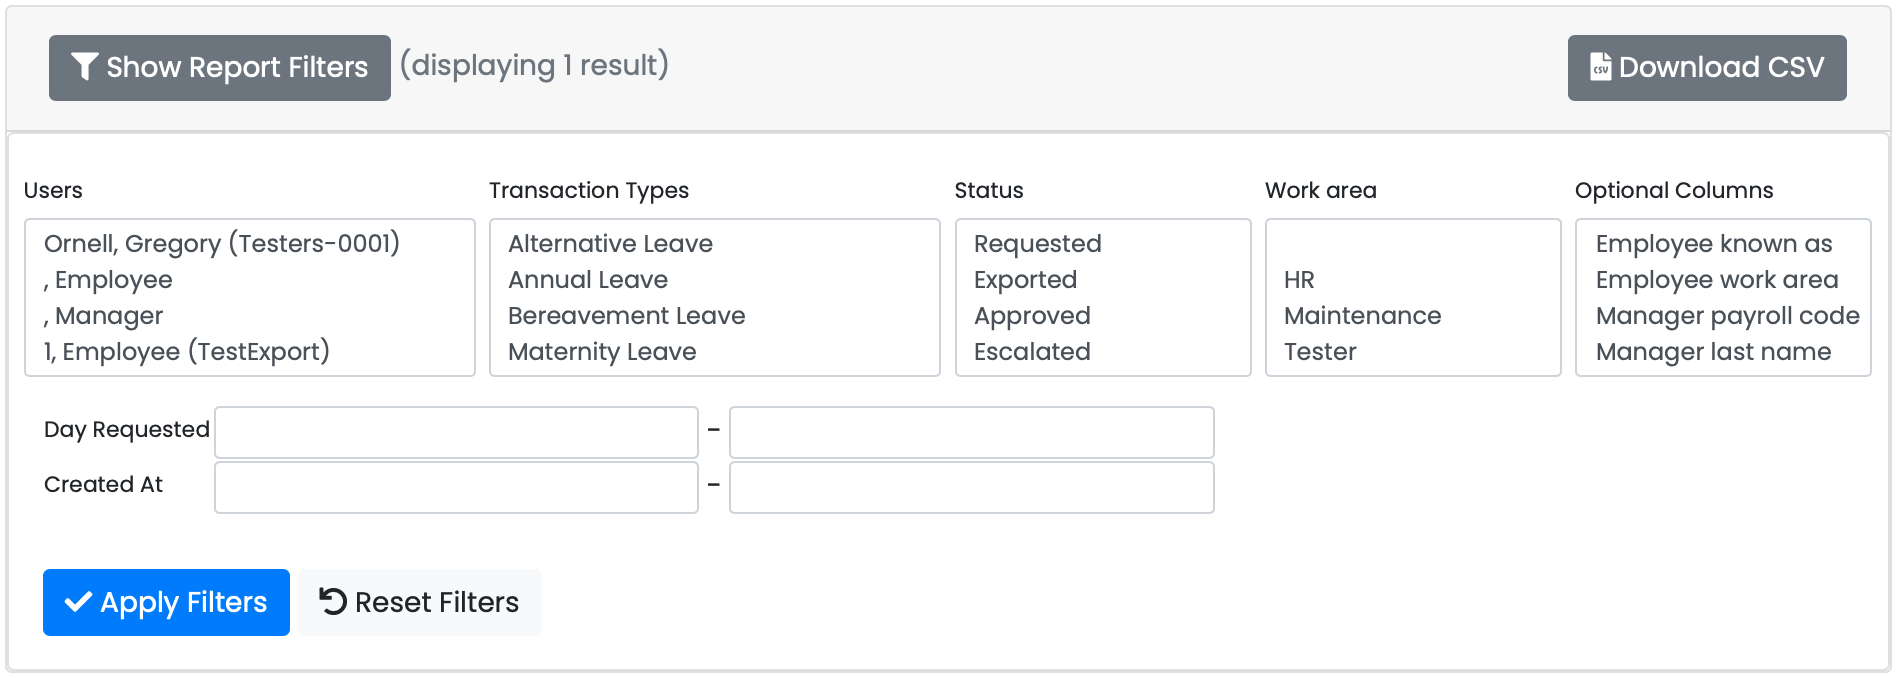The height and width of the screenshot is (678, 1898).
Task: Choose Alternative Leave transaction type
Action: [610, 243]
